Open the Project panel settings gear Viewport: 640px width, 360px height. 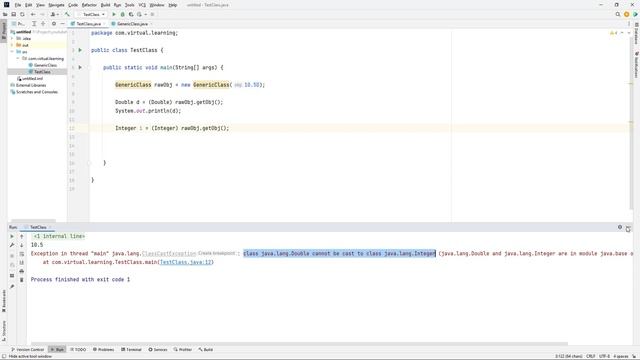point(54,24)
